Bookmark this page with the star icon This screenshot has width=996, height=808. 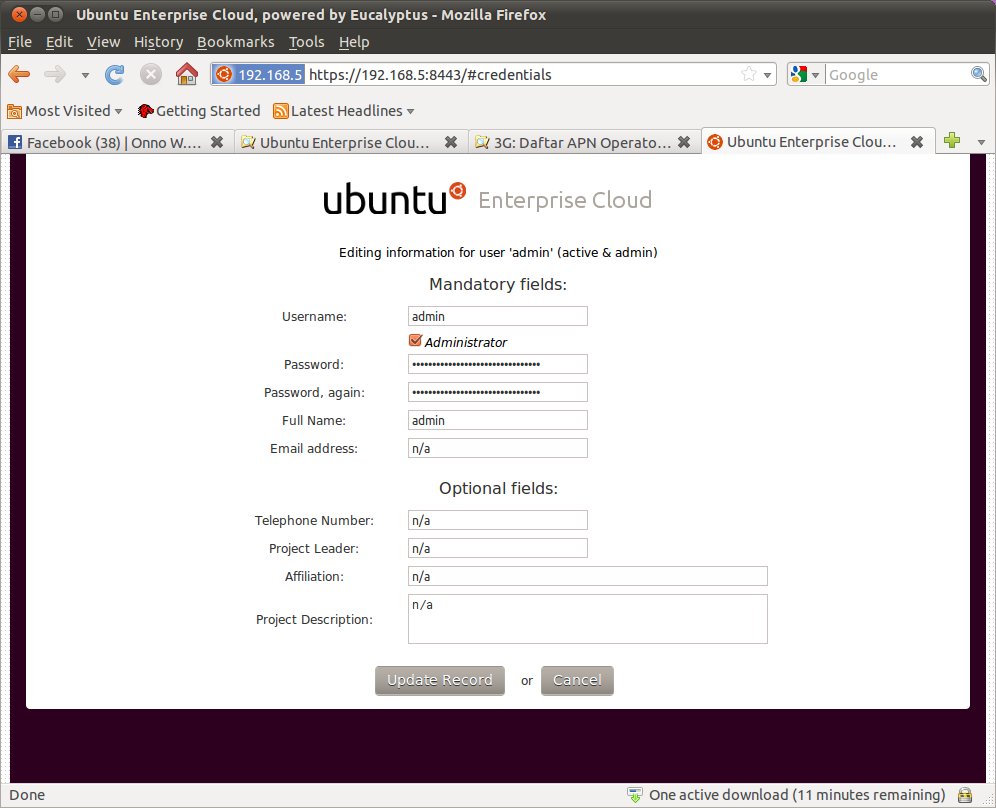(748, 74)
